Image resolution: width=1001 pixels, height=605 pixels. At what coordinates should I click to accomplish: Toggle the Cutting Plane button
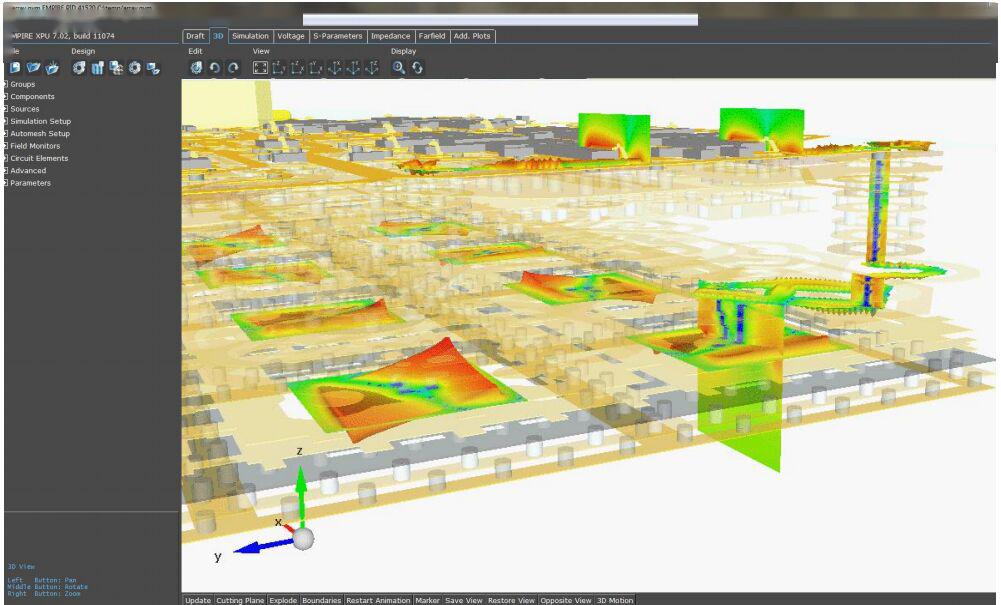tap(241, 600)
